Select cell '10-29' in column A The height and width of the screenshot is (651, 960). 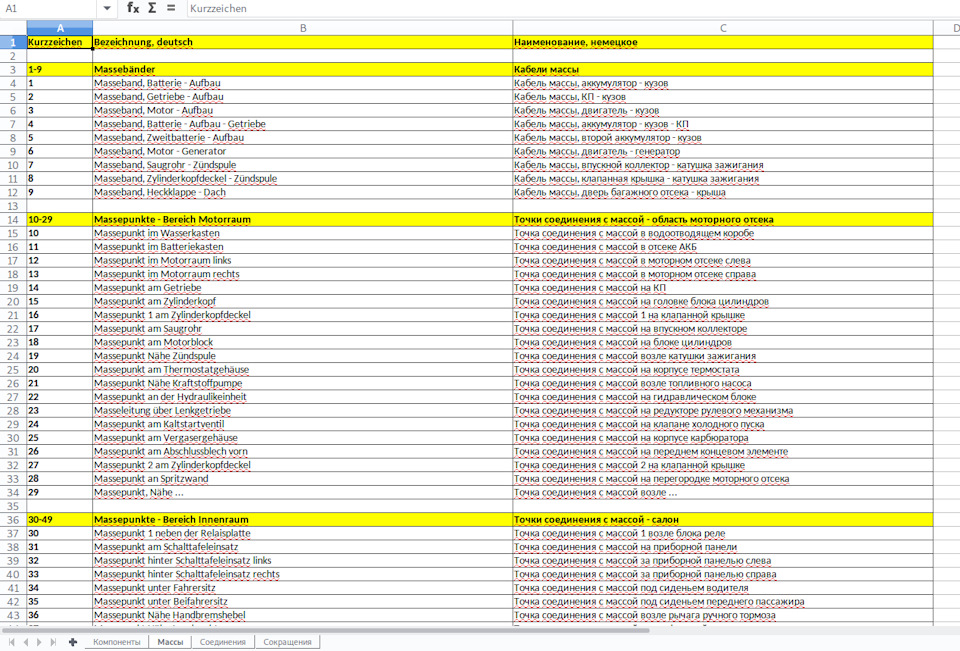[x=60, y=219]
